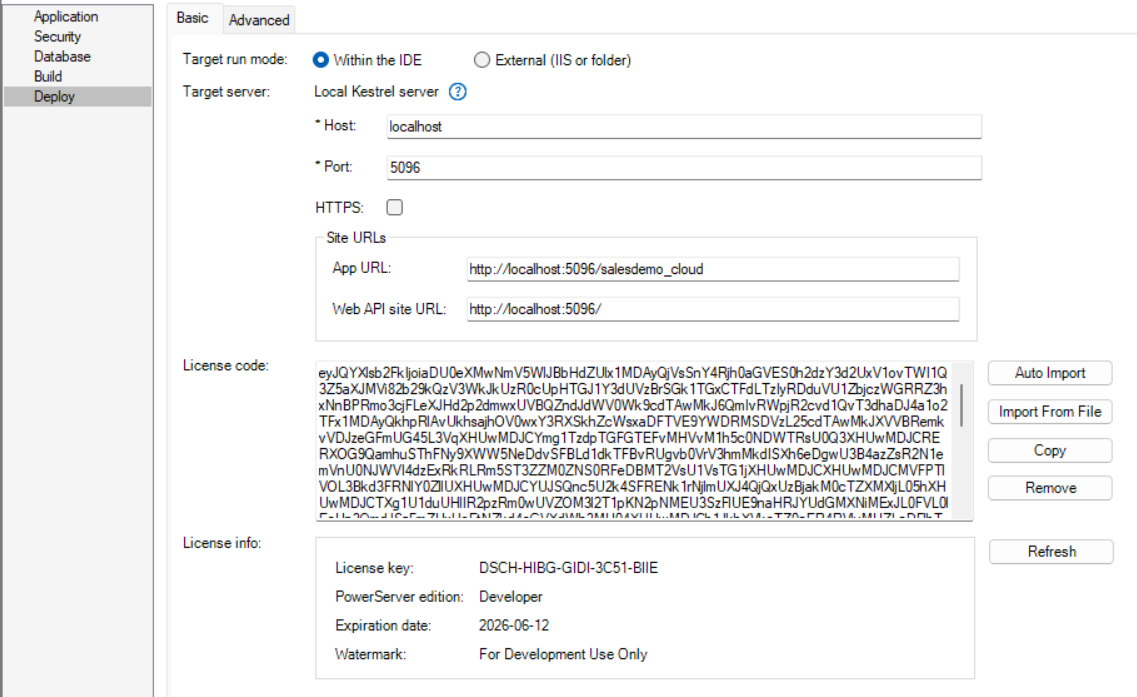
Task: Open the Build settings section
Action: tap(48, 76)
